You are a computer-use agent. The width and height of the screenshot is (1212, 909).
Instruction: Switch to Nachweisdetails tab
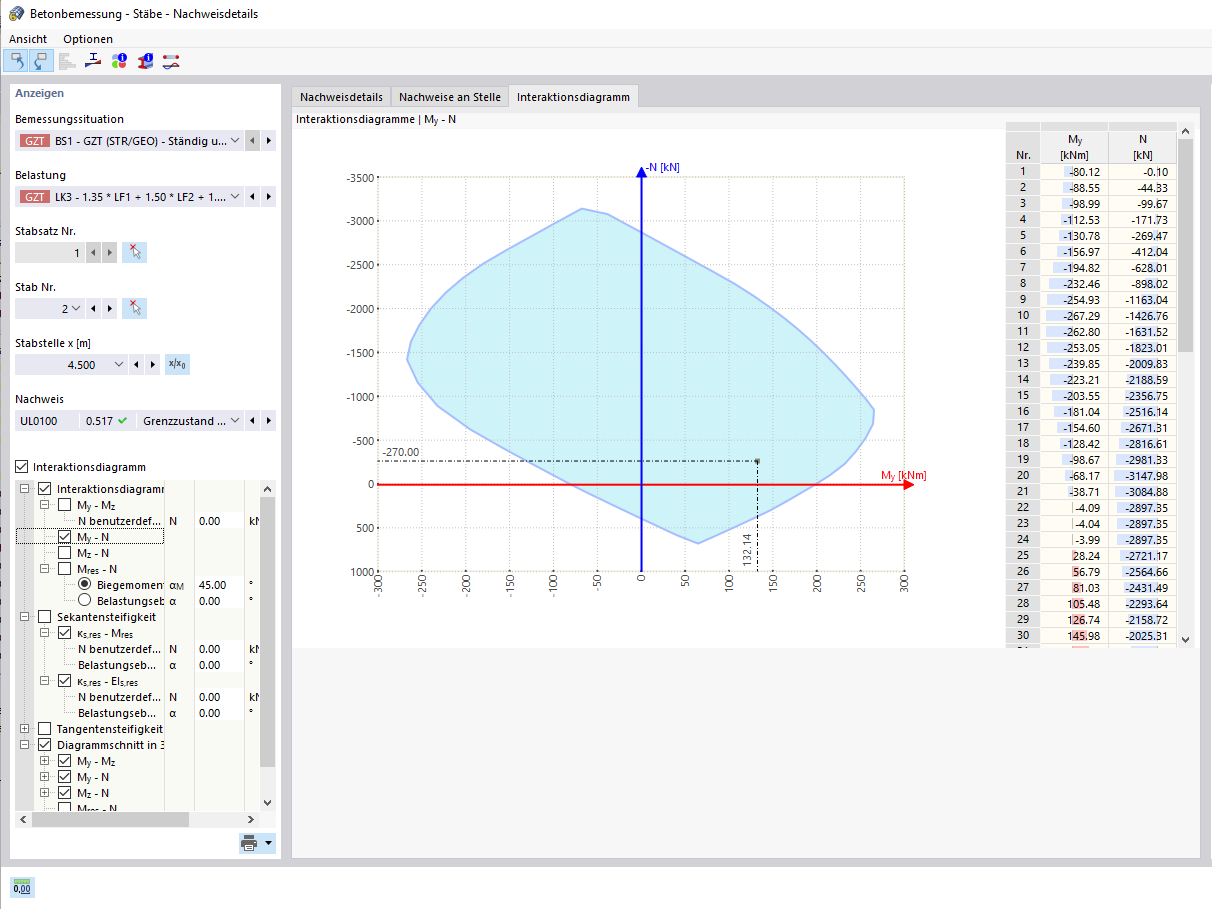tap(341, 97)
